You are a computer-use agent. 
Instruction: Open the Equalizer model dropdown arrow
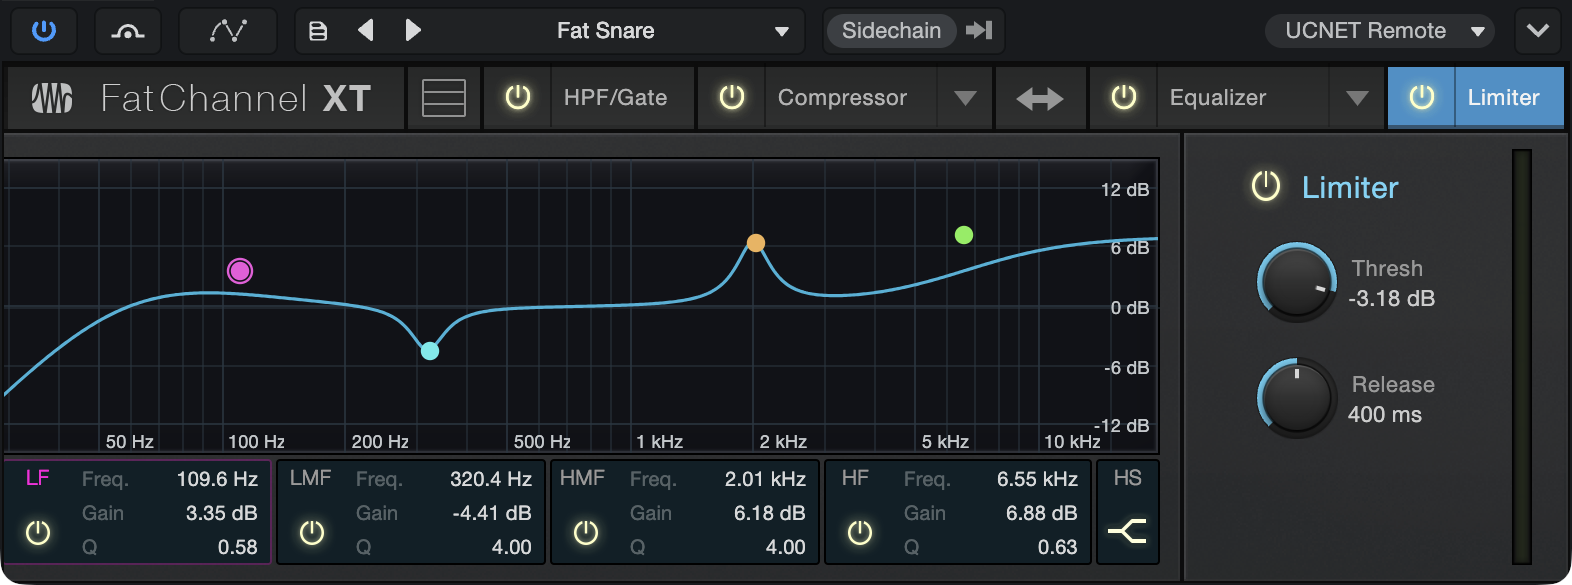tap(1357, 98)
